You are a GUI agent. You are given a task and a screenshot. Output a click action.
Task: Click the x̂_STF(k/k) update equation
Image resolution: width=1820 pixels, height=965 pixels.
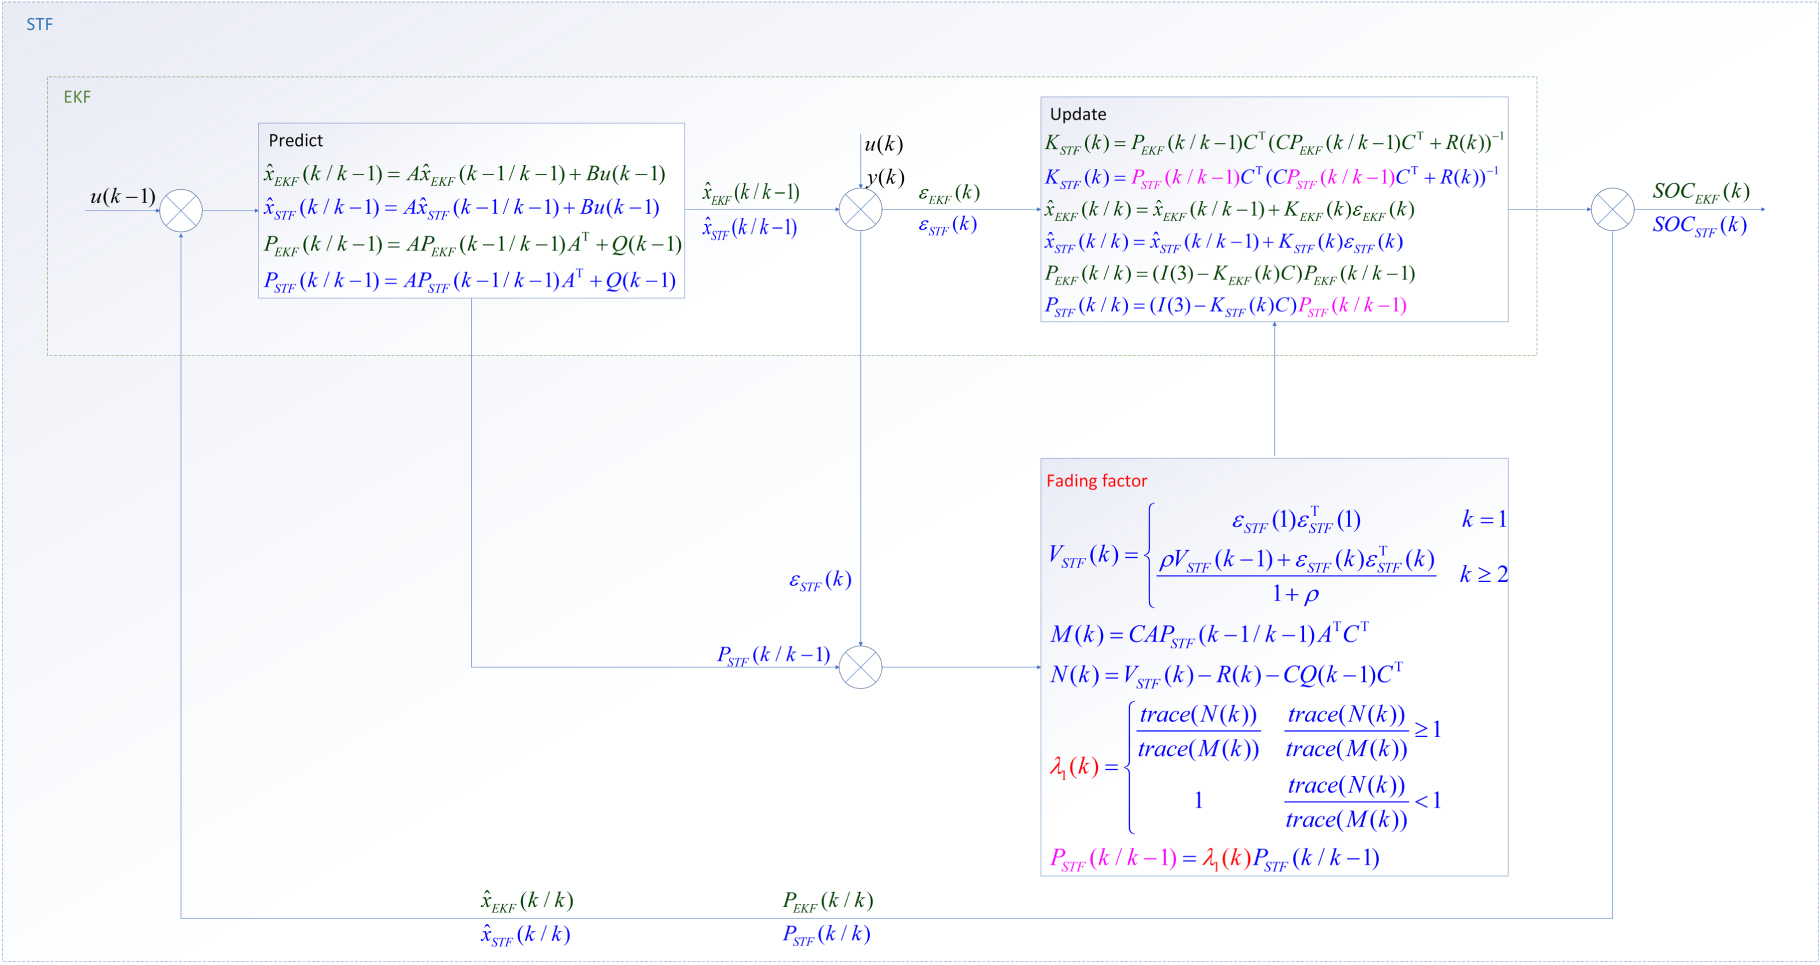(1224, 242)
